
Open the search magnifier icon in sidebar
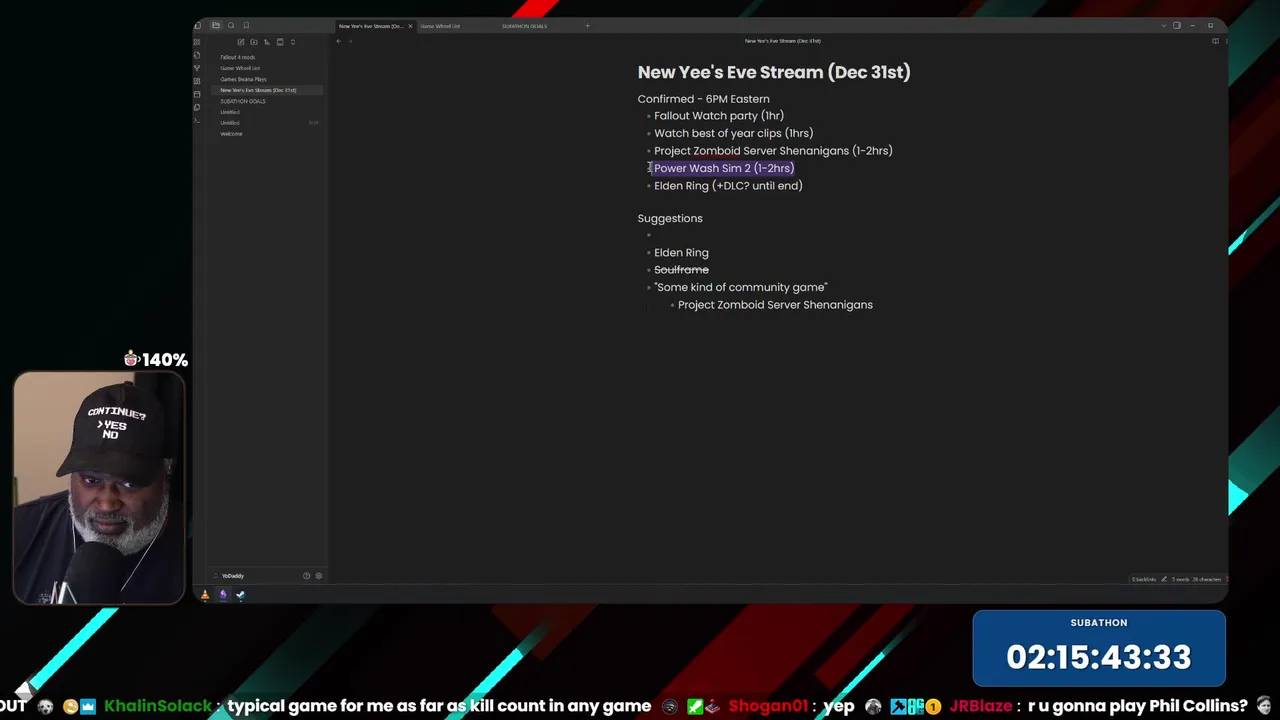pos(231,26)
